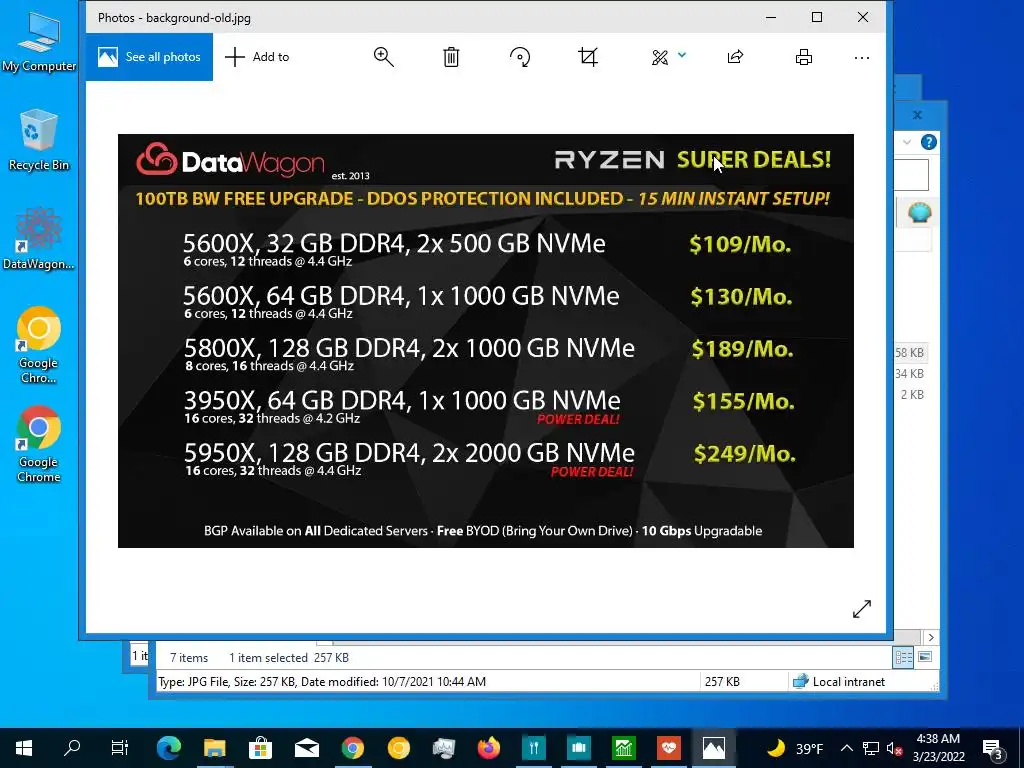The width and height of the screenshot is (1024, 768).
Task: Open Mail app from taskbar
Action: (306, 748)
